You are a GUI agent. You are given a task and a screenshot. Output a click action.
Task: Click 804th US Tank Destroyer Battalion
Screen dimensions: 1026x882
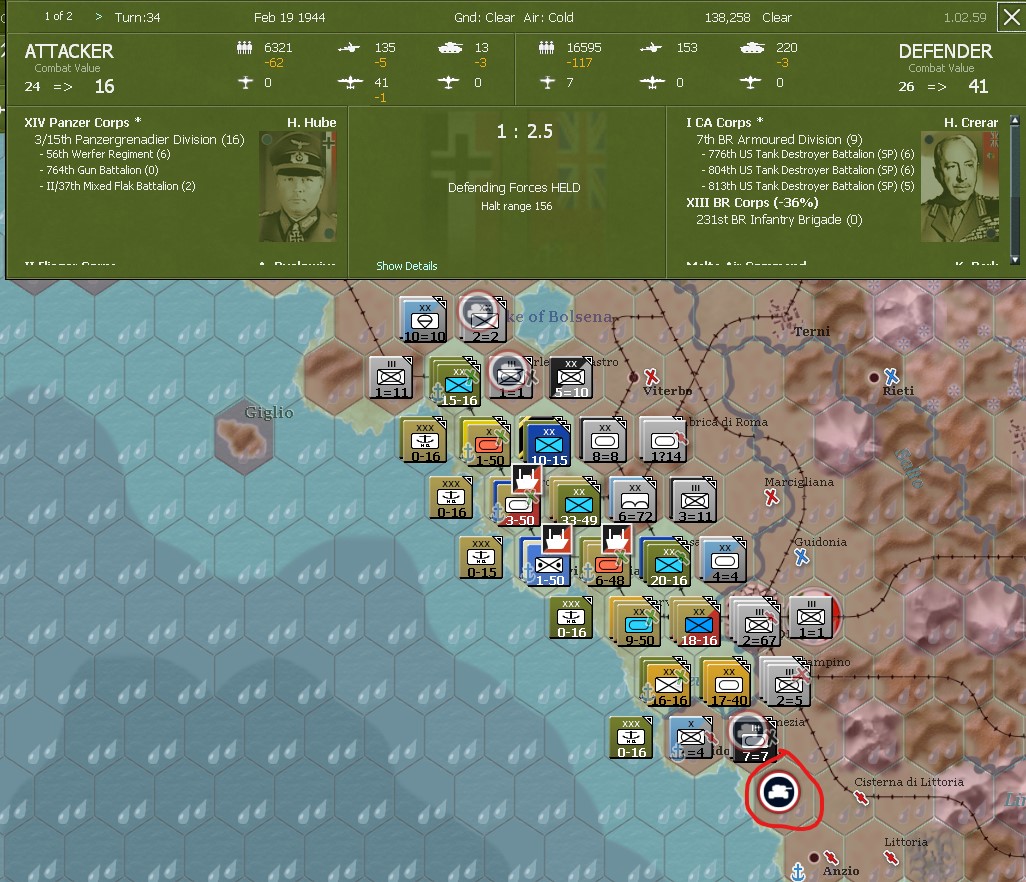[807, 170]
